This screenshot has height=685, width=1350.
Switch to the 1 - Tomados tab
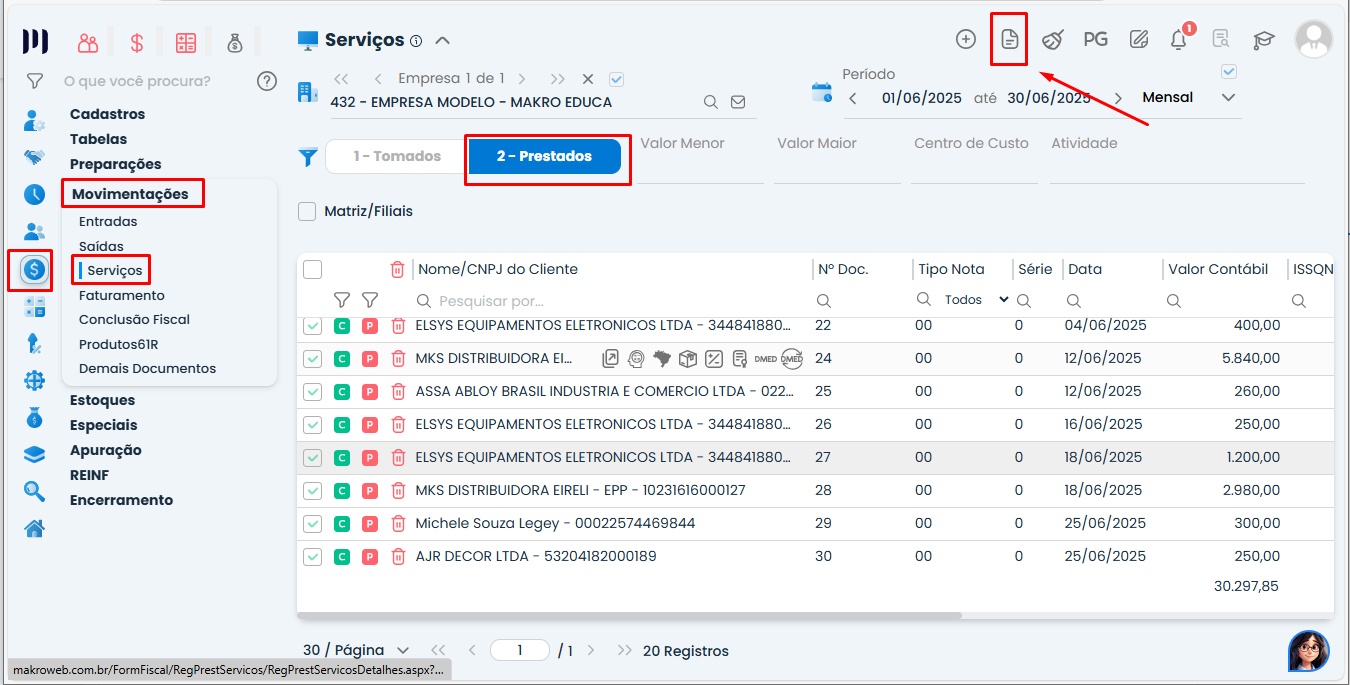coord(397,157)
